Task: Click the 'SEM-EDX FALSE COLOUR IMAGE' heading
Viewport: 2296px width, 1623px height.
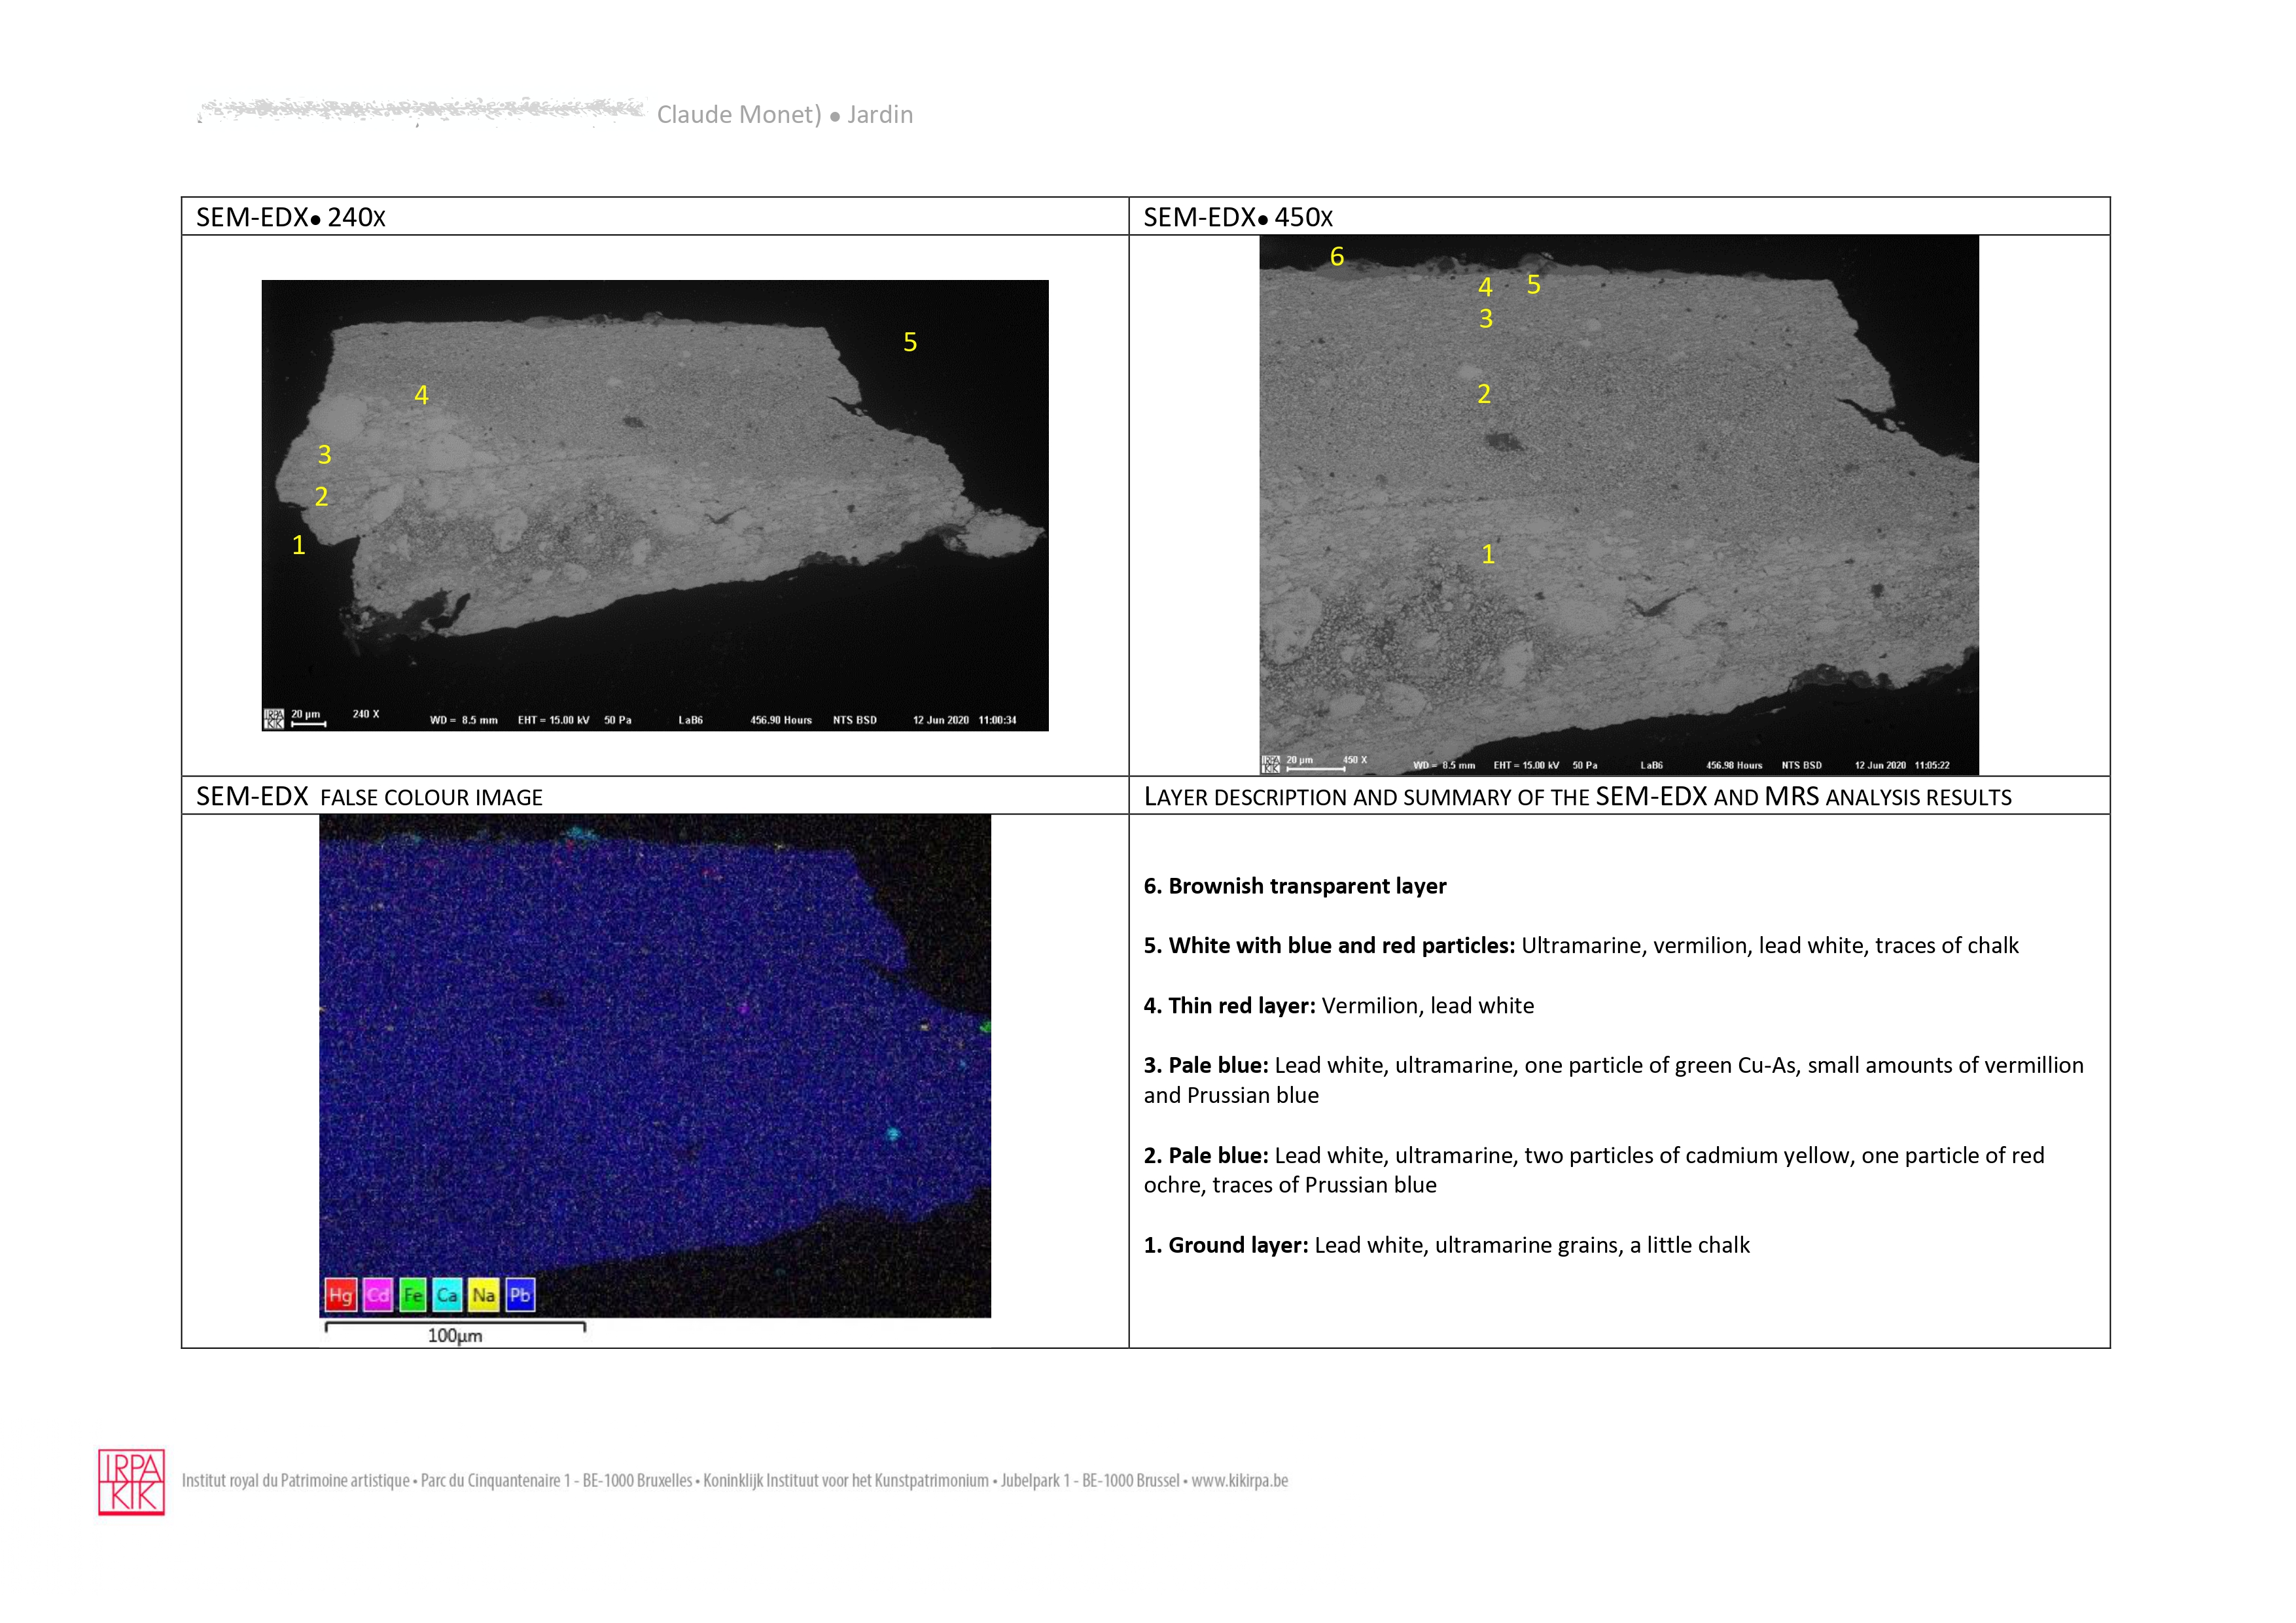Action: 369,797
